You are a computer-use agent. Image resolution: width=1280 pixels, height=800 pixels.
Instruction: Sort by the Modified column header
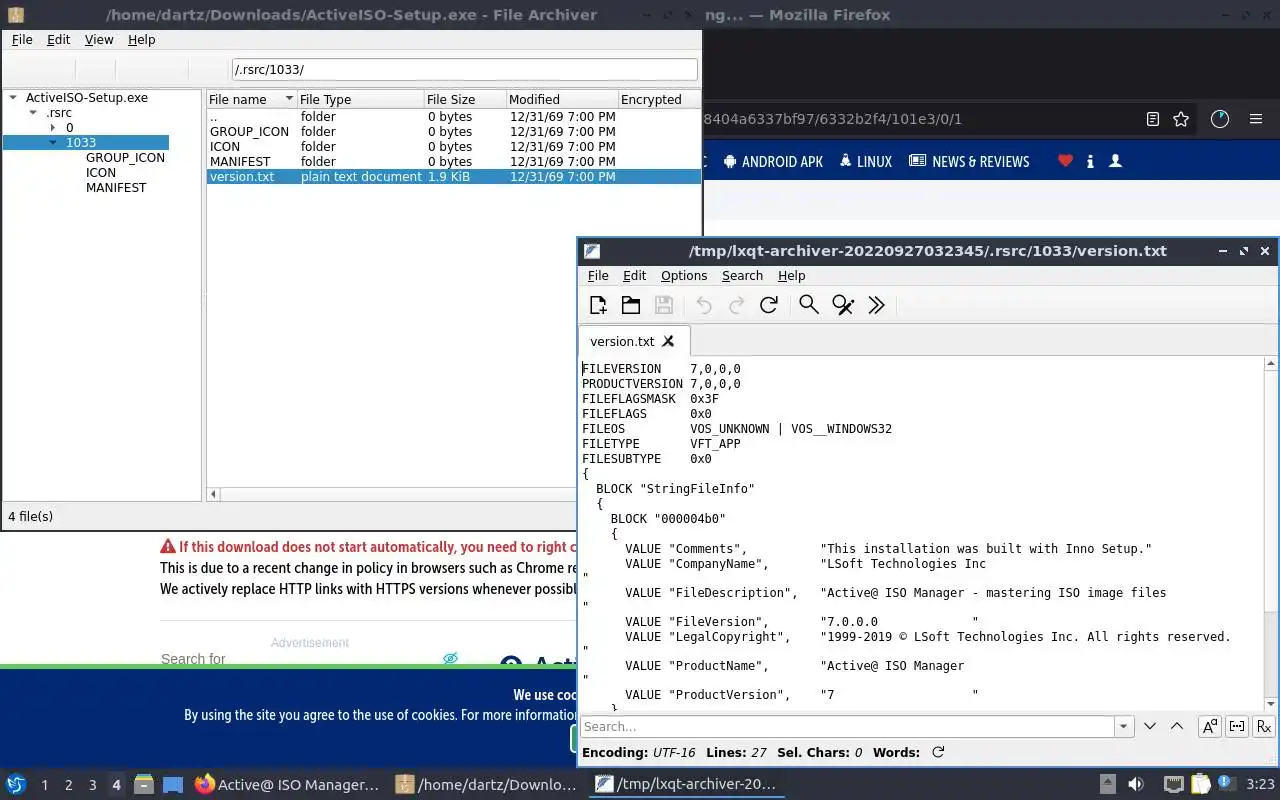point(561,100)
